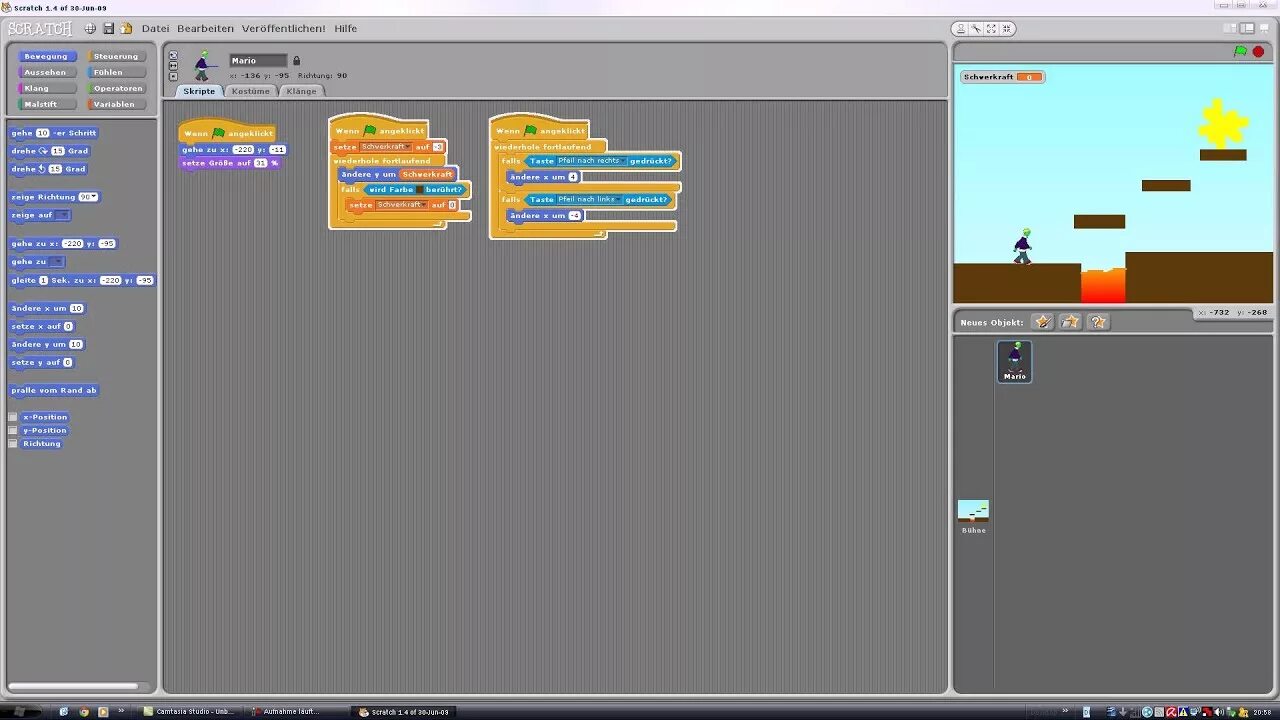This screenshot has height=720, width=1280.
Task: Select the delete scissors tool
Action: tap(977, 28)
